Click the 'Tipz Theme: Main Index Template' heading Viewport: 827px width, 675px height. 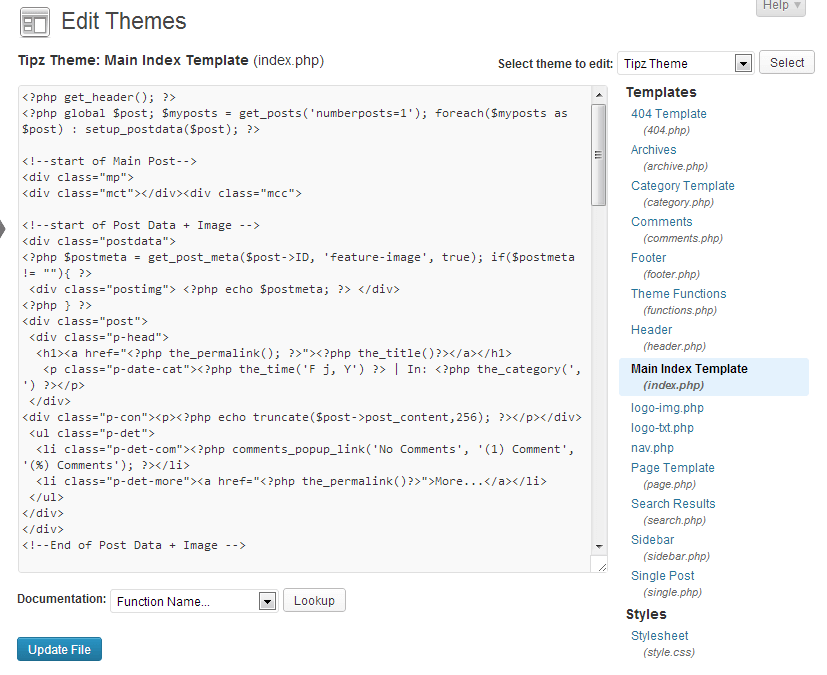coord(133,60)
